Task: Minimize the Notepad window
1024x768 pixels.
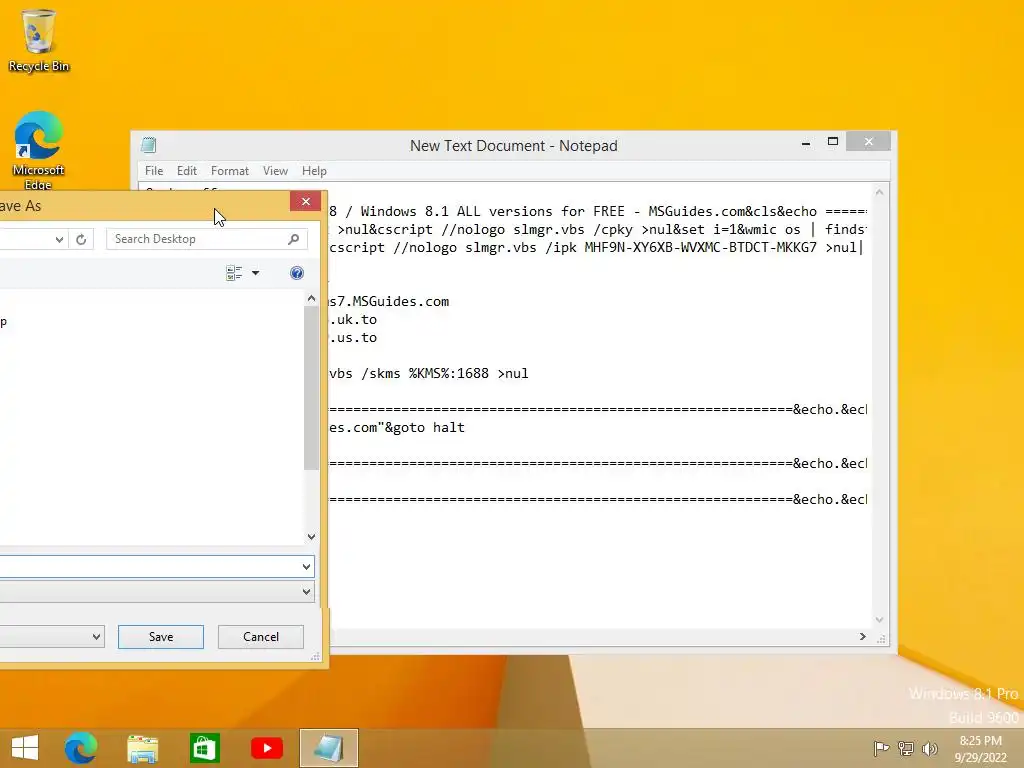Action: pyautogui.click(x=806, y=142)
